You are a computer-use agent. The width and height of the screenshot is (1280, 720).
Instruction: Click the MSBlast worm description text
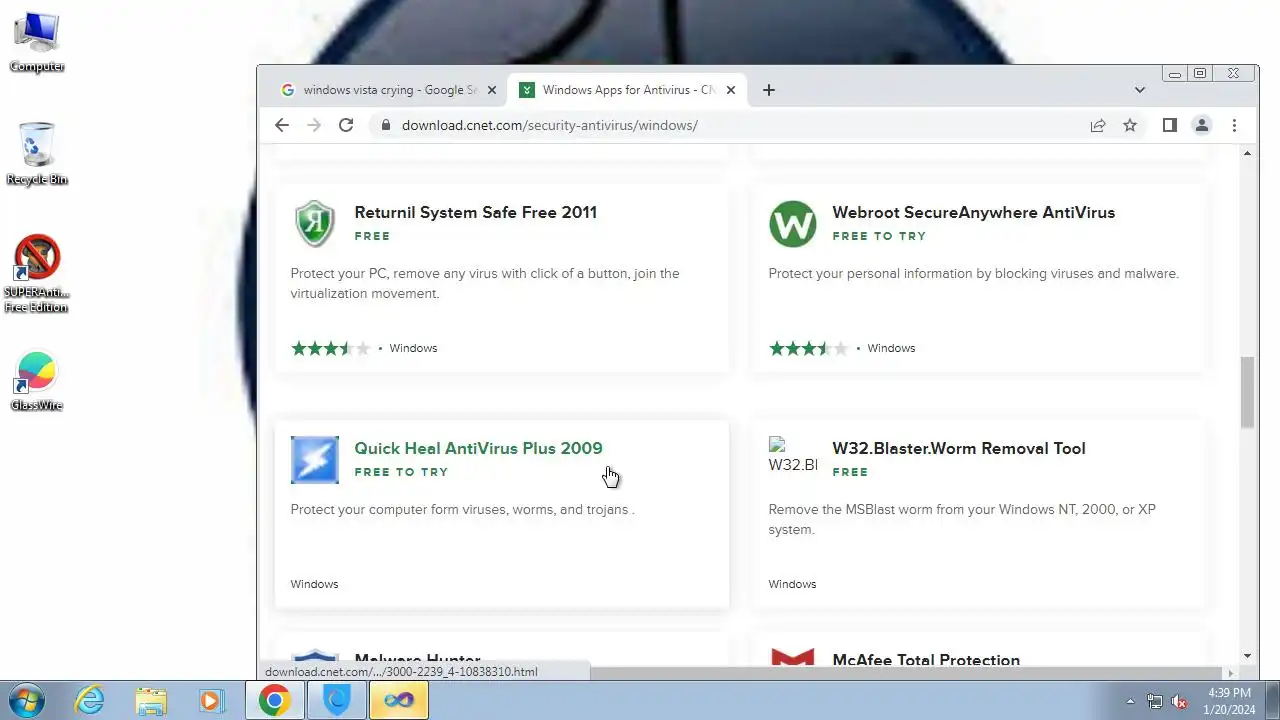[962, 519]
